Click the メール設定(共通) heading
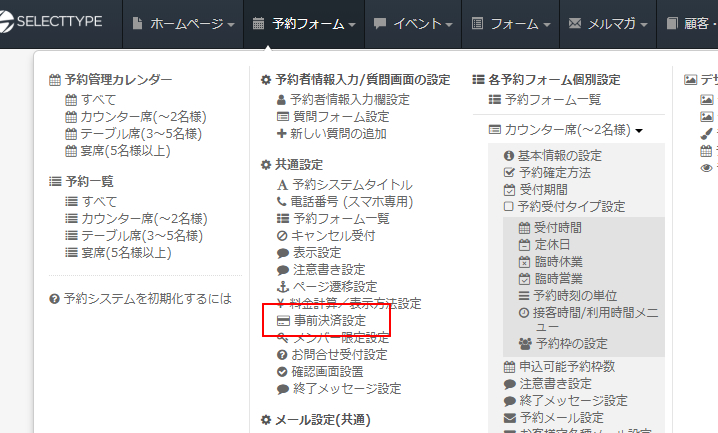Viewport: 718px width, 433px height. [315, 420]
